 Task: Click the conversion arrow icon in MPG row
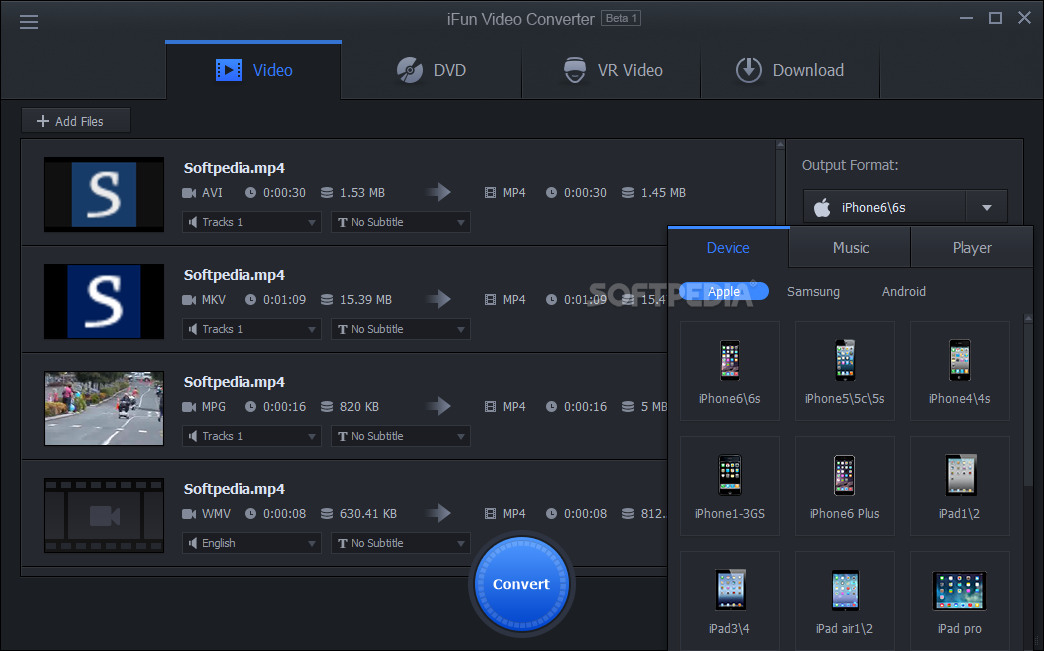(439, 406)
